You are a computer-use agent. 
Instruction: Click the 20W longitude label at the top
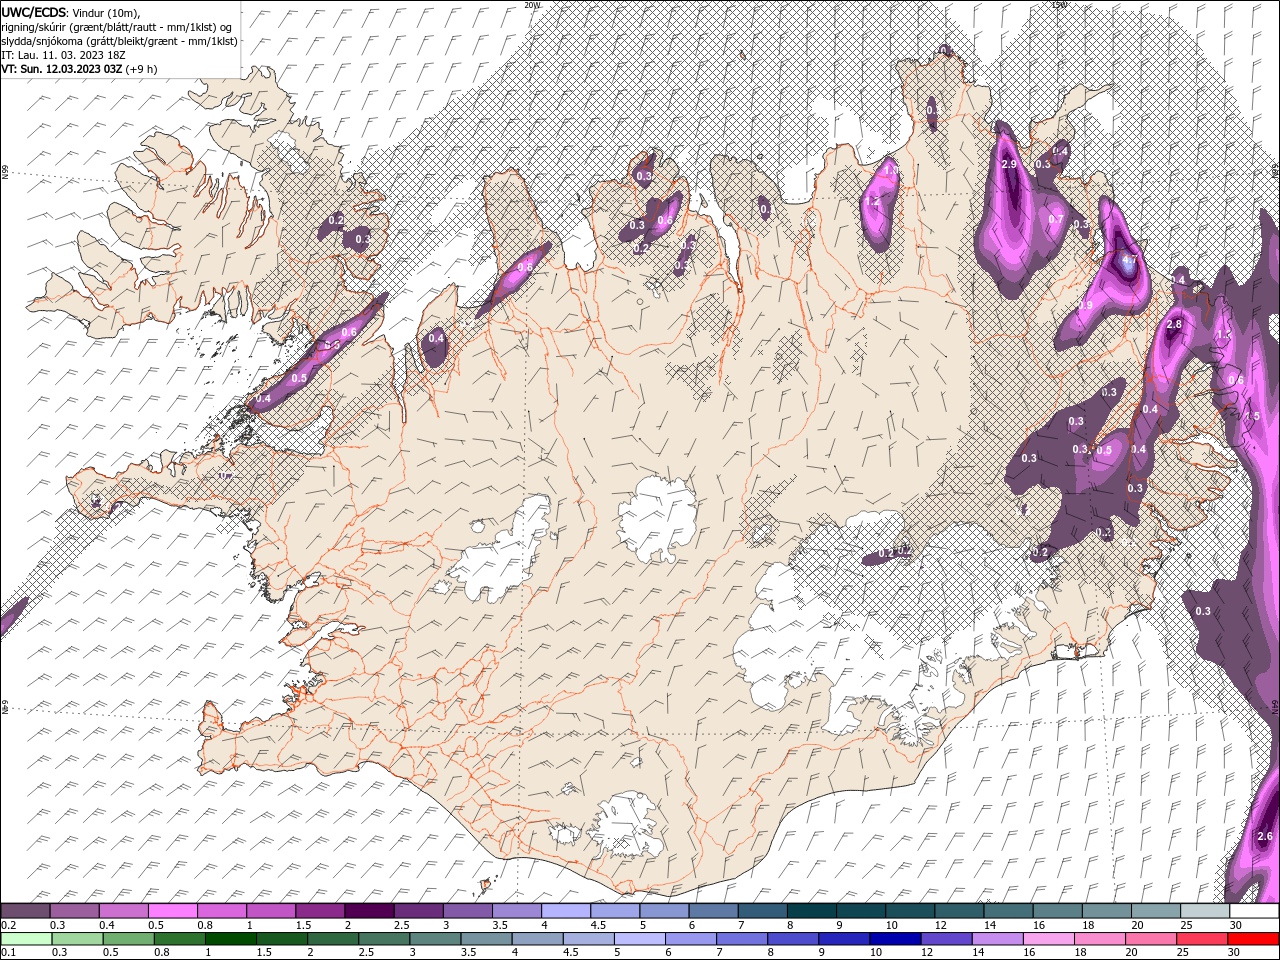[532, 4]
